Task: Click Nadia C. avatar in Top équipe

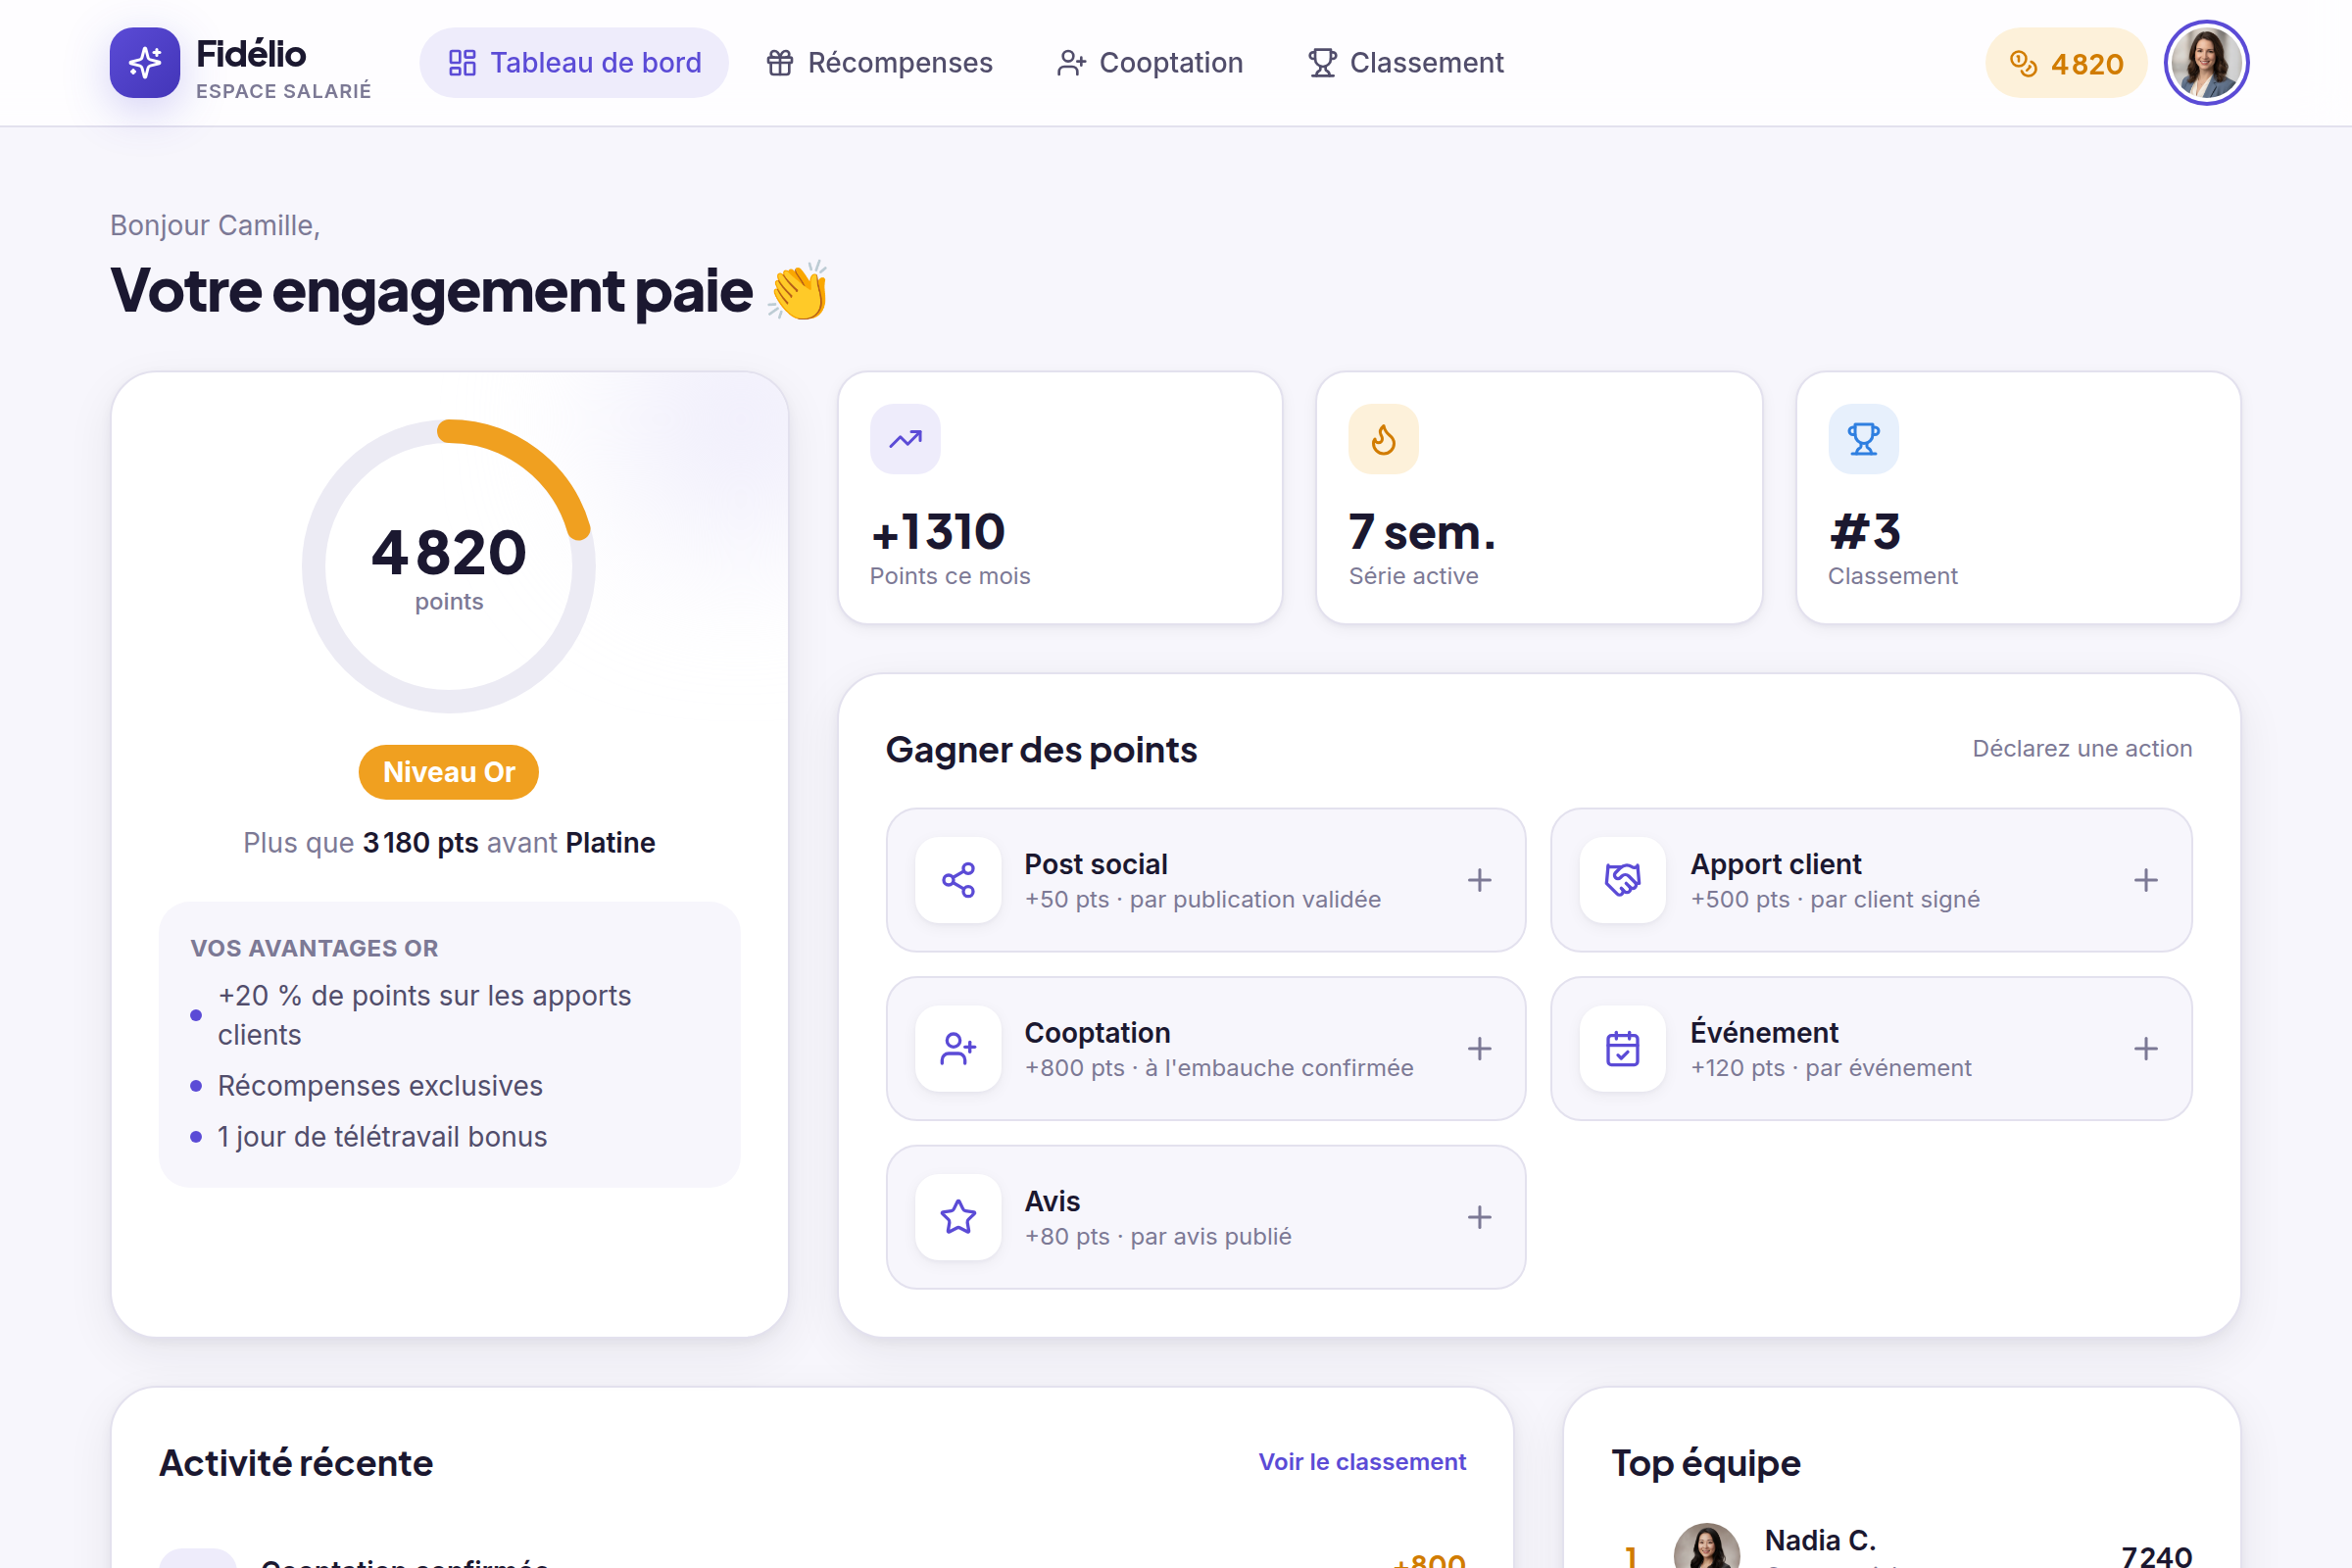Action: (x=1707, y=1546)
